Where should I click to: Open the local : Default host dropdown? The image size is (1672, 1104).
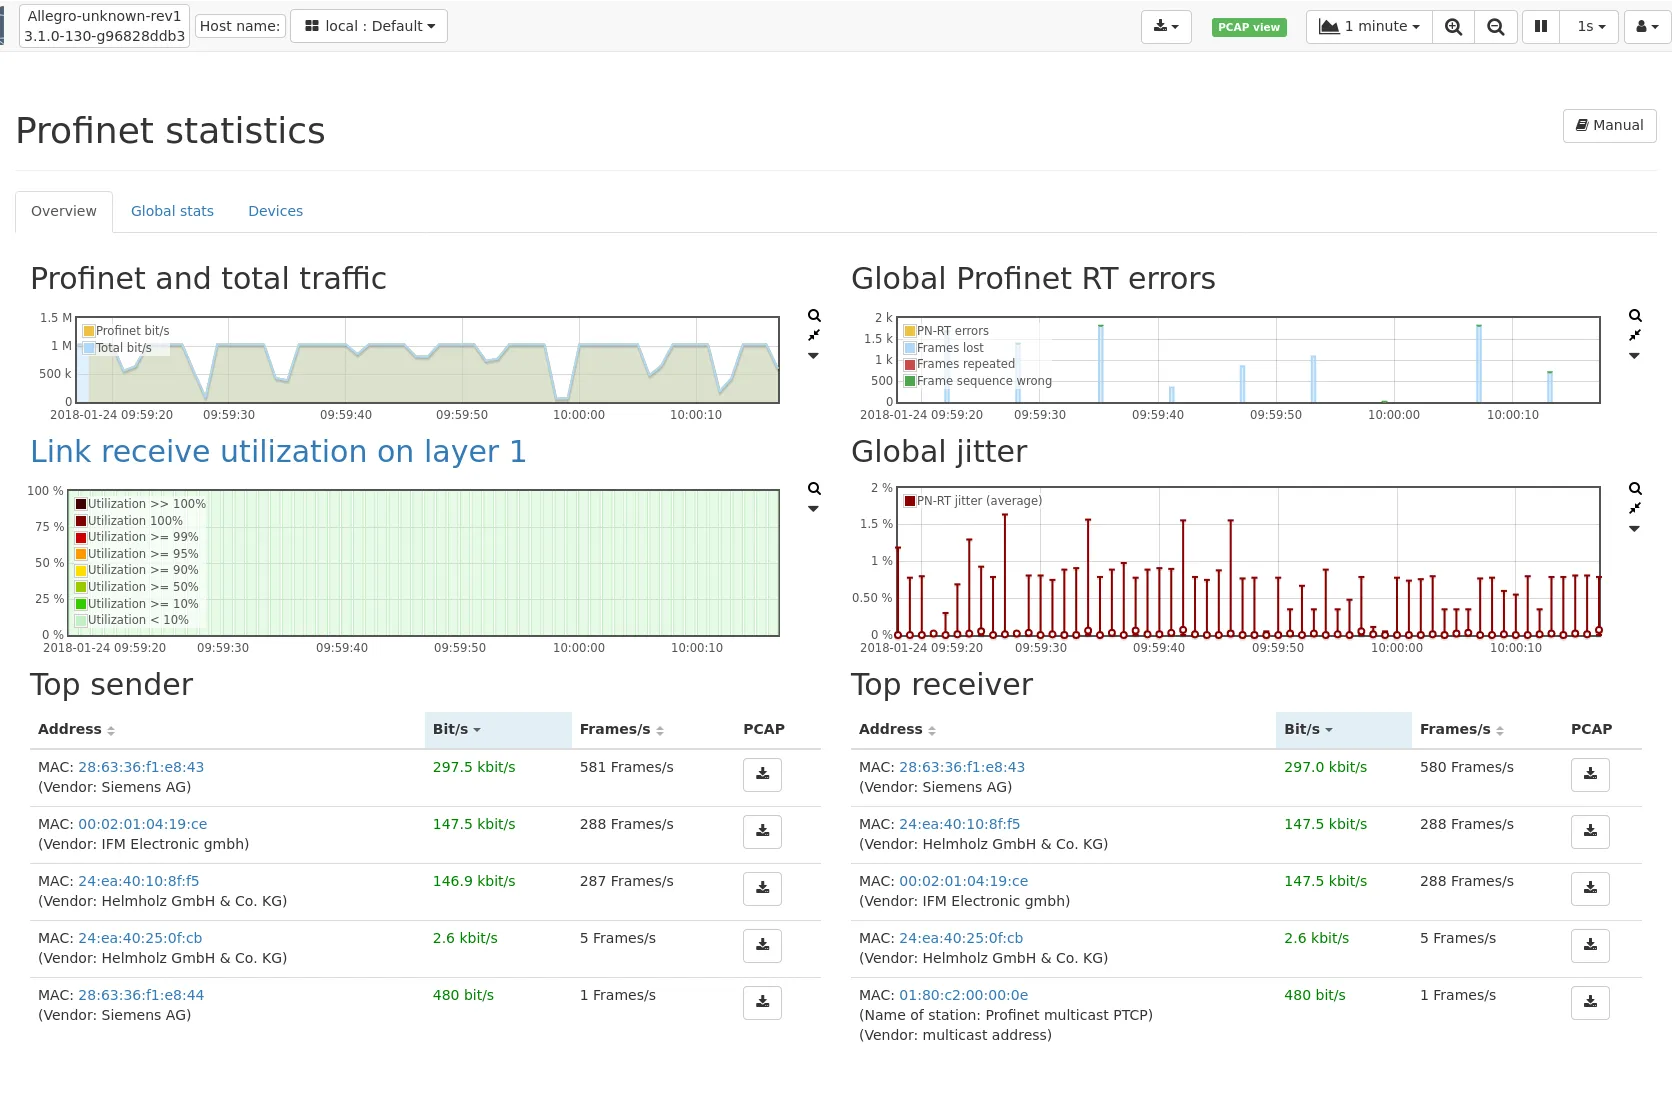coord(369,26)
